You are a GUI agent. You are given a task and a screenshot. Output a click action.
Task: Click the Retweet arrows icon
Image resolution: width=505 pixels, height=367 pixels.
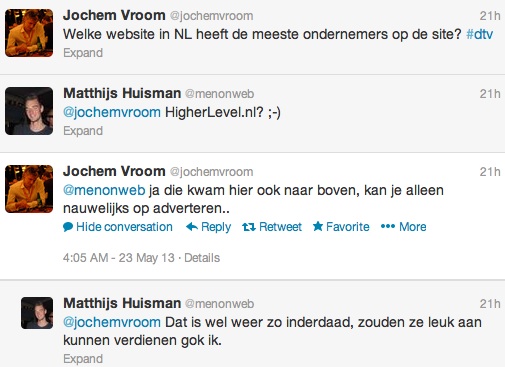tap(249, 227)
